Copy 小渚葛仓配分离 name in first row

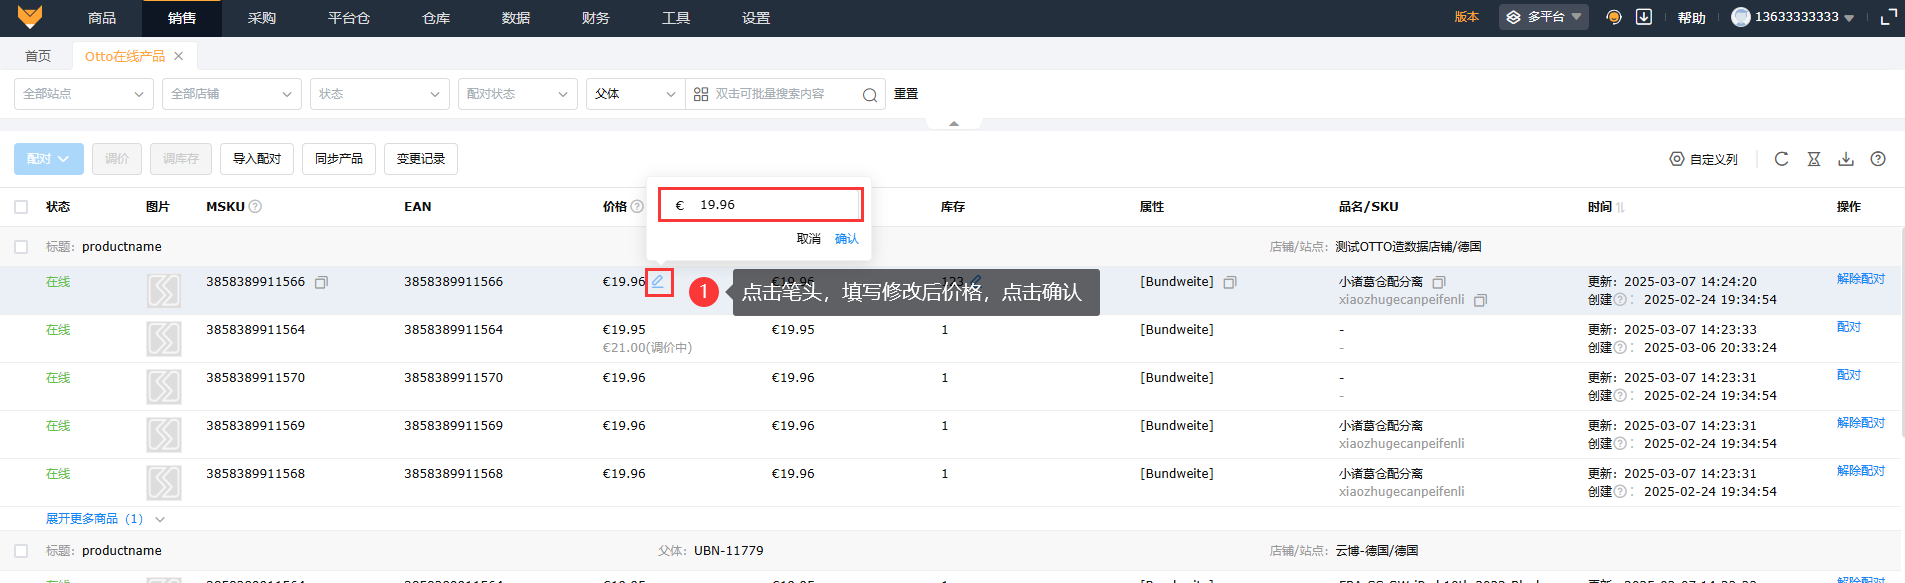point(1439,283)
